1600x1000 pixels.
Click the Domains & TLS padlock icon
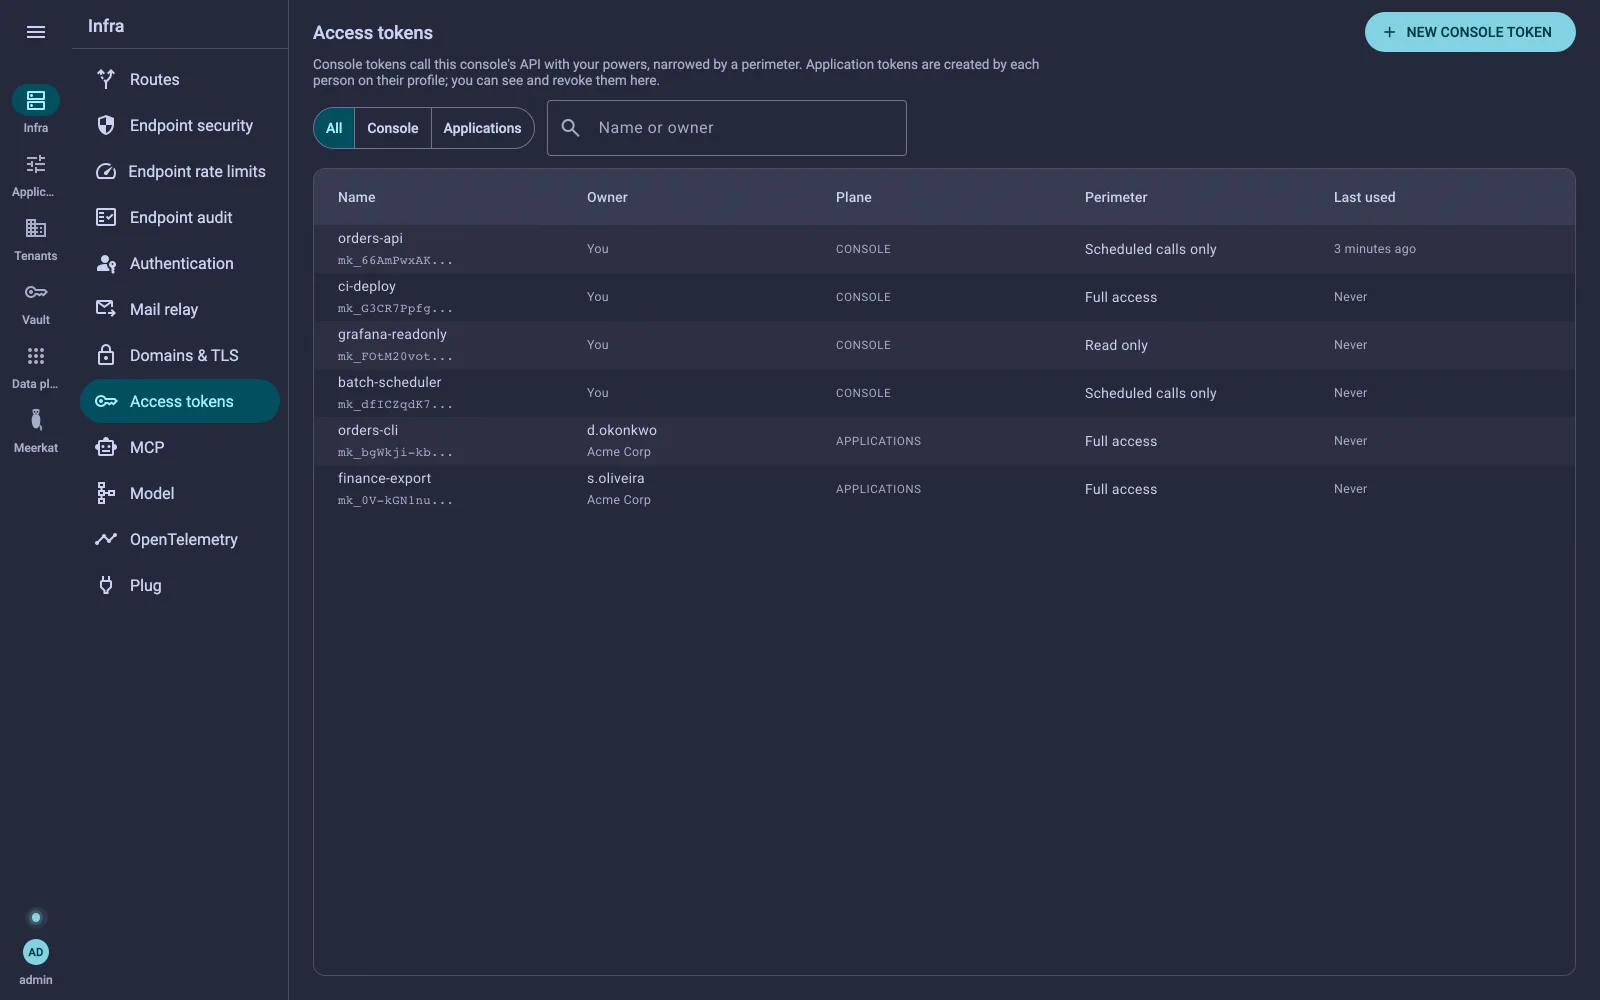(x=106, y=355)
